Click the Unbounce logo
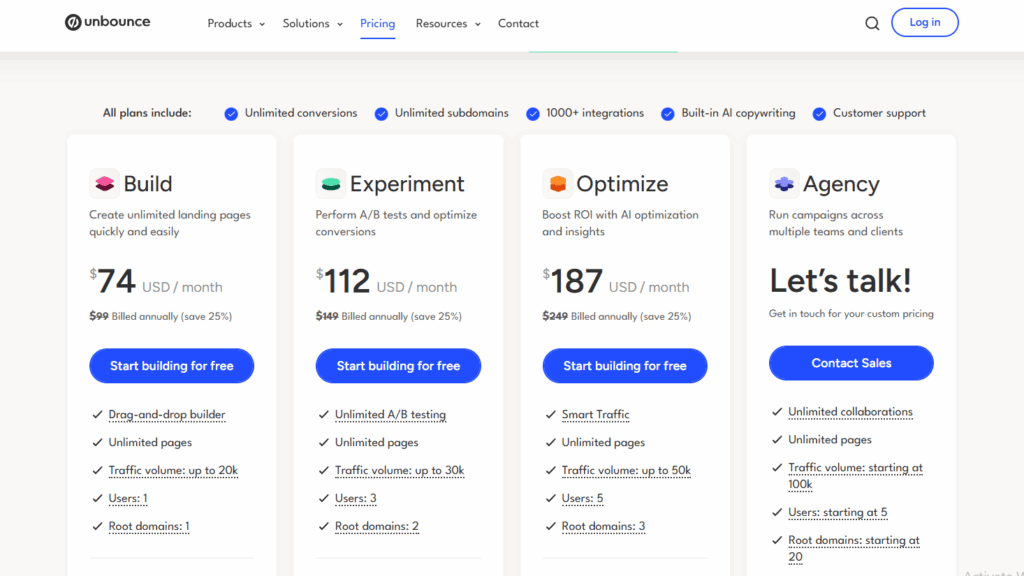1024x576 pixels. tap(108, 22)
